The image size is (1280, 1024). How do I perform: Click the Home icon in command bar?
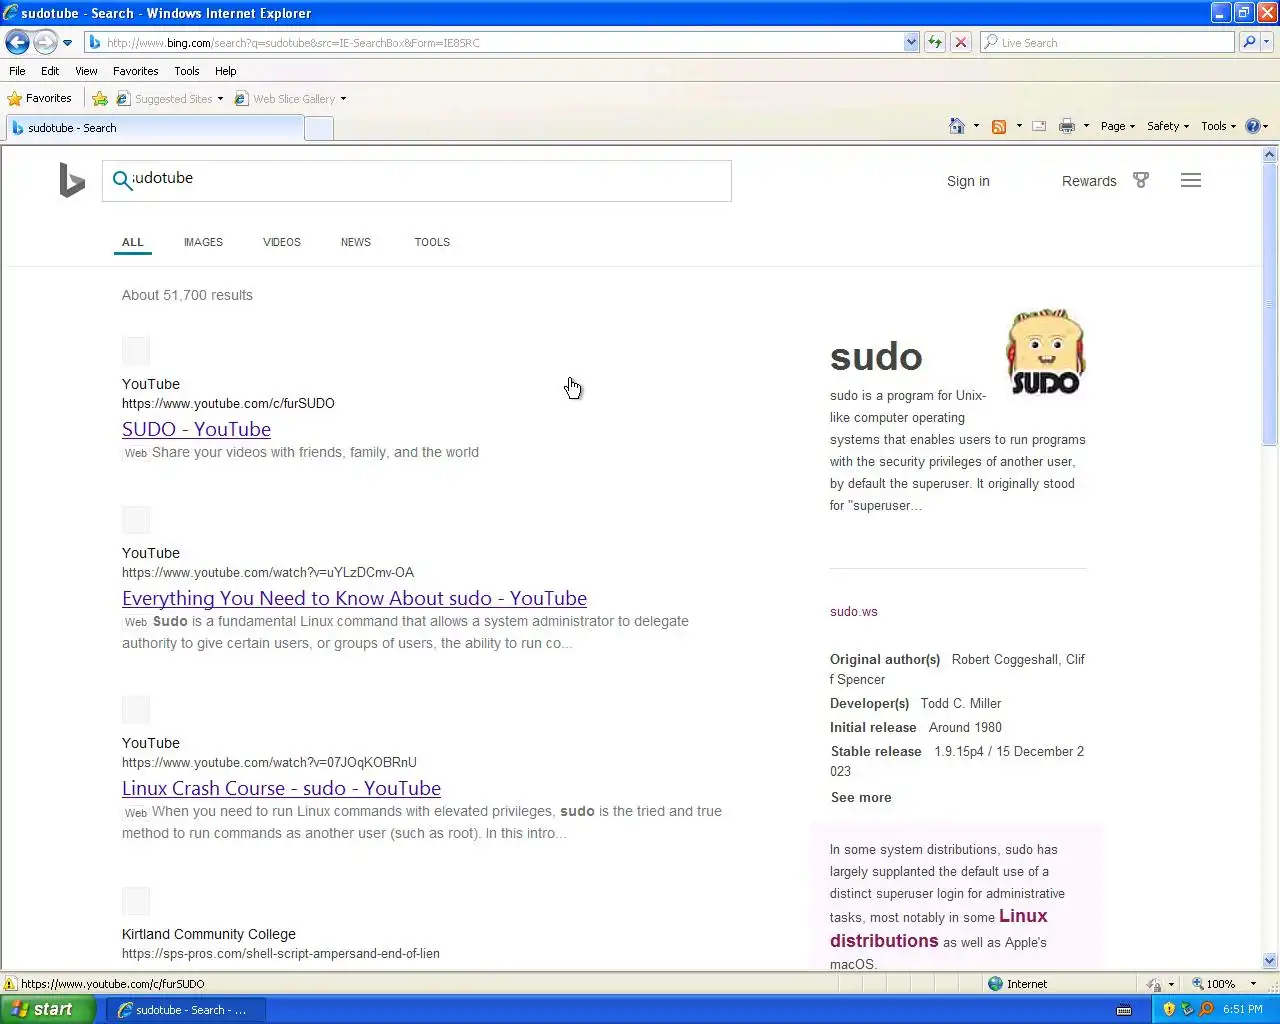[957, 126]
